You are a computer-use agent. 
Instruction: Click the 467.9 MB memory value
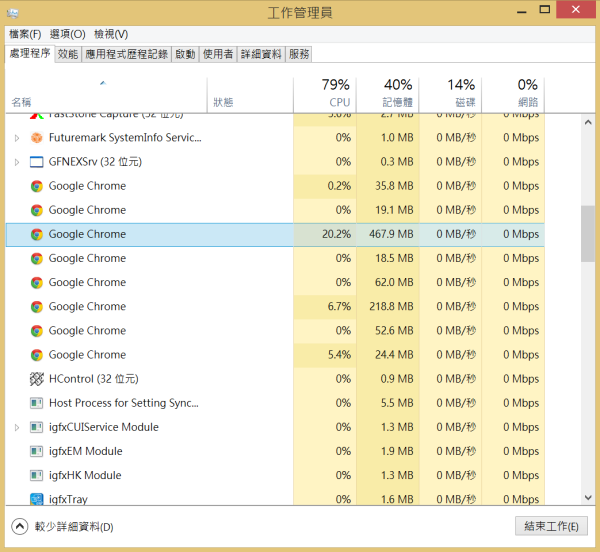(x=391, y=234)
